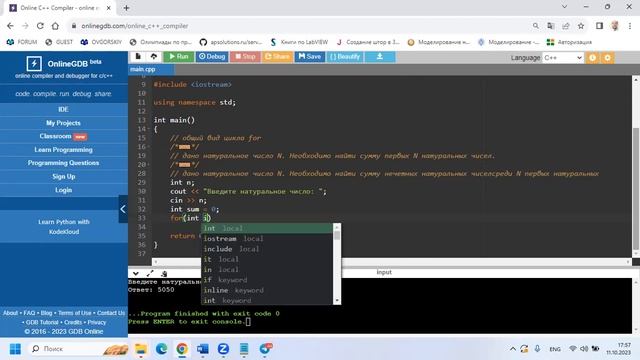Screen dimensions: 640x360
Task: Run the program with the green Run button
Action: click(179, 57)
